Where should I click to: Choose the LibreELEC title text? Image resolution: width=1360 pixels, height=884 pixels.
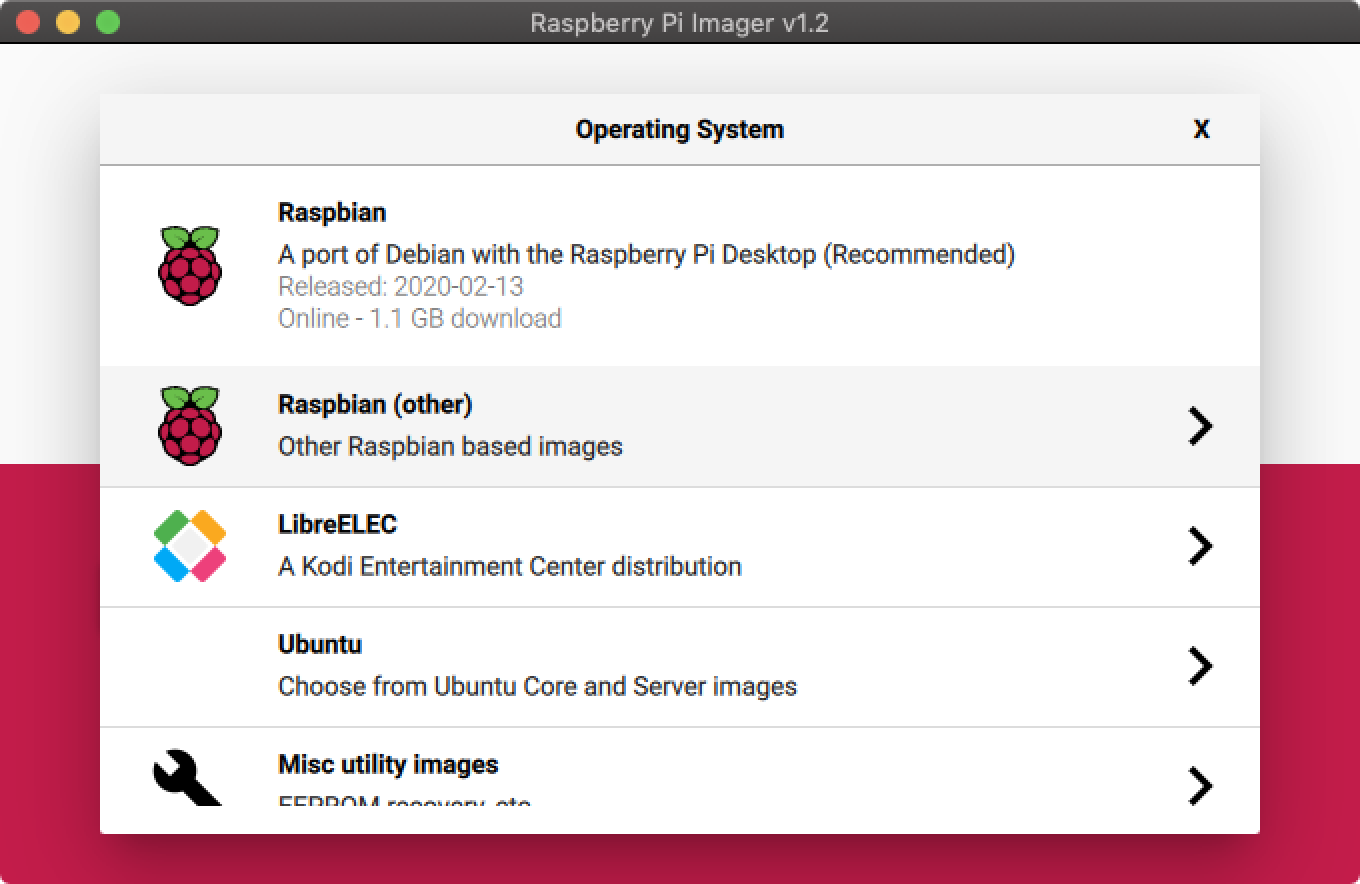tap(337, 524)
